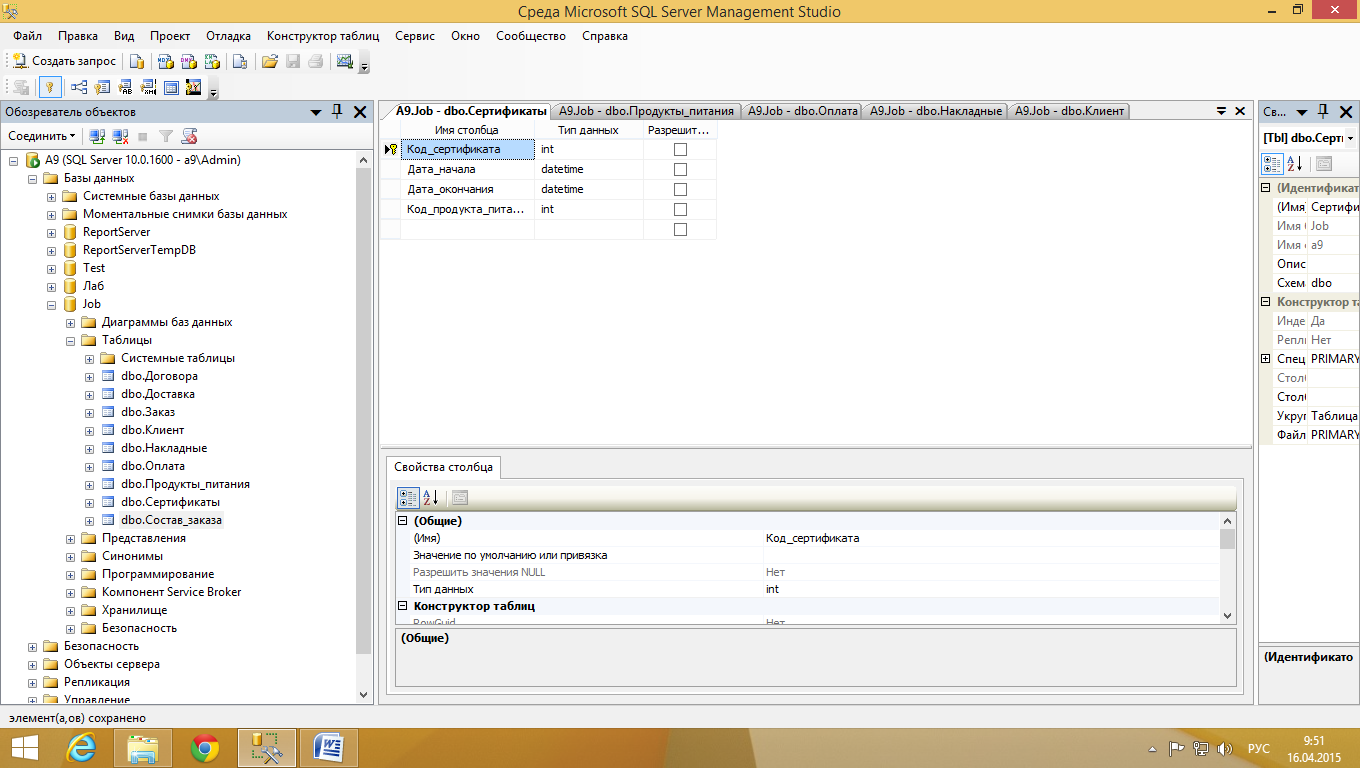This screenshot has width=1360, height=768.
Task: Switch to the dbo.Продукты_питания tab
Action: pyautogui.click(x=647, y=111)
